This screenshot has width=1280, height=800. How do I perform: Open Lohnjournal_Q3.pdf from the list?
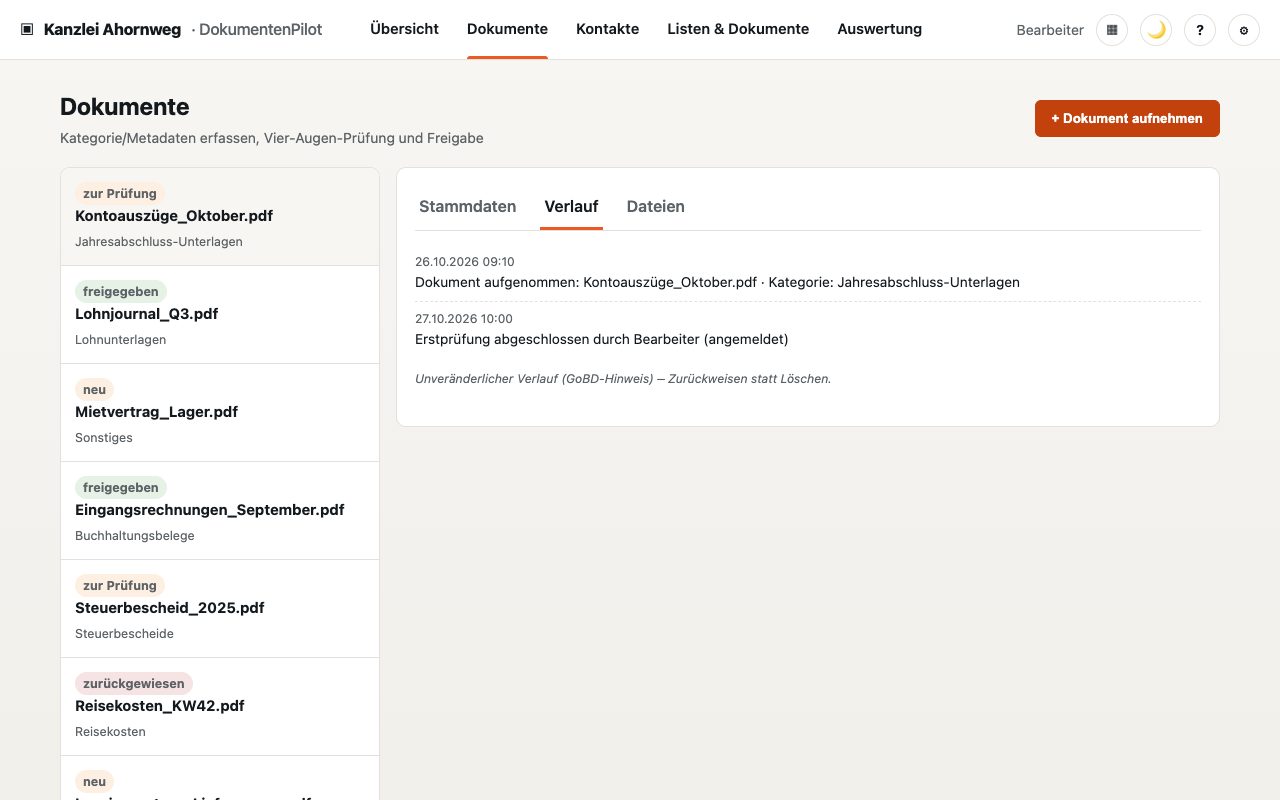pyautogui.click(x=220, y=315)
